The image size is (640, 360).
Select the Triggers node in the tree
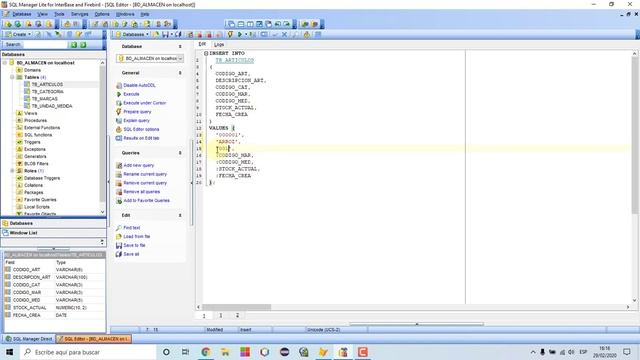(32, 142)
